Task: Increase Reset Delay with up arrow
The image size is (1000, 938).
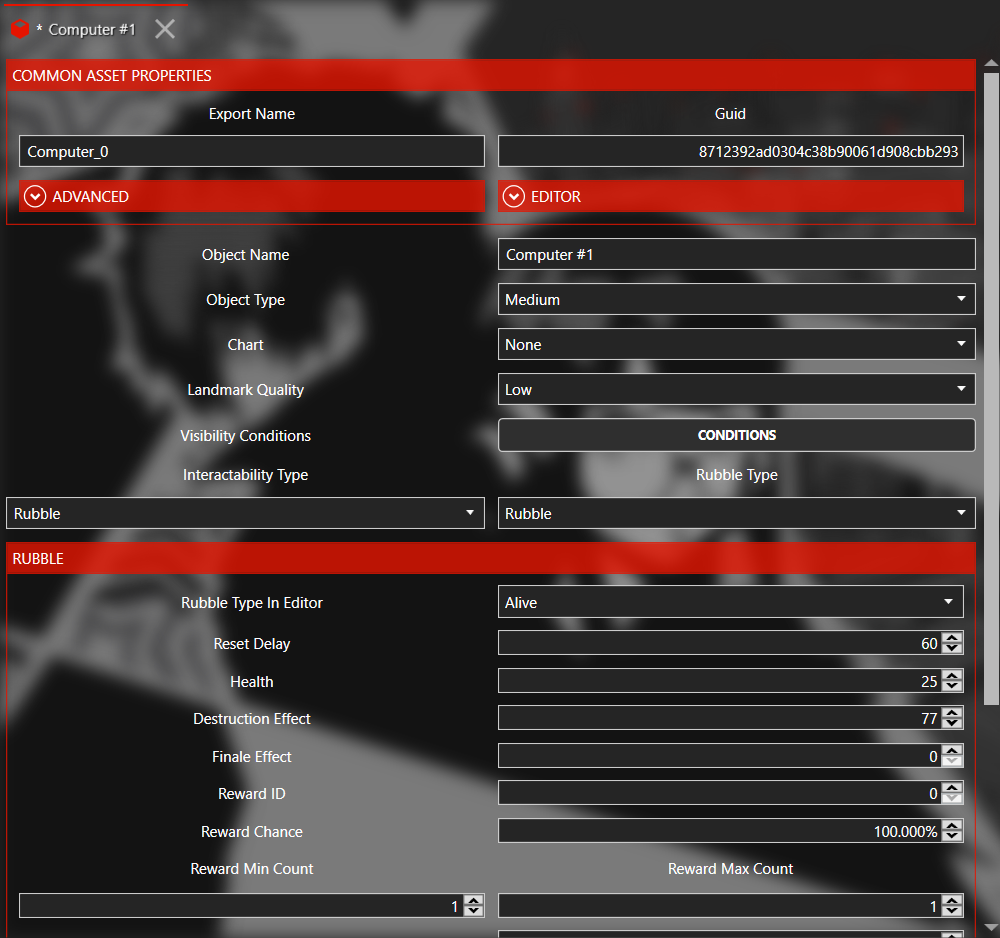Action: point(953,639)
